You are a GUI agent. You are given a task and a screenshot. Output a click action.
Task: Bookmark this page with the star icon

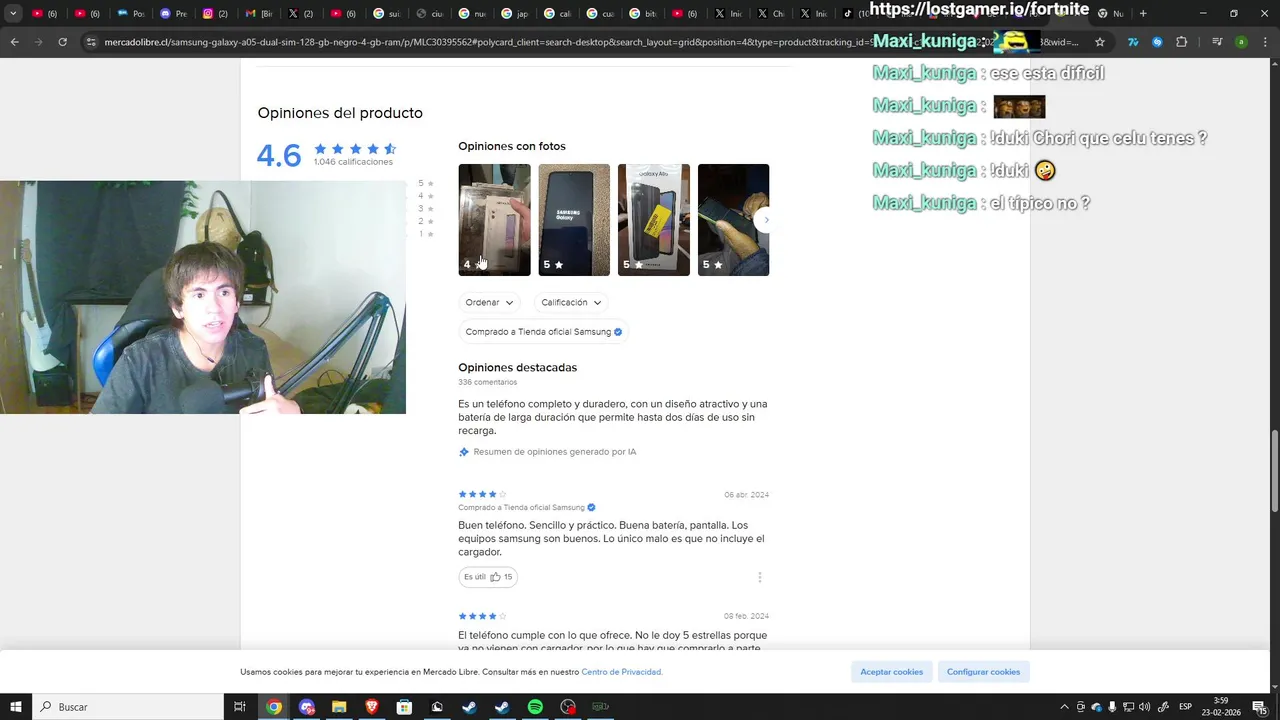[1100, 42]
